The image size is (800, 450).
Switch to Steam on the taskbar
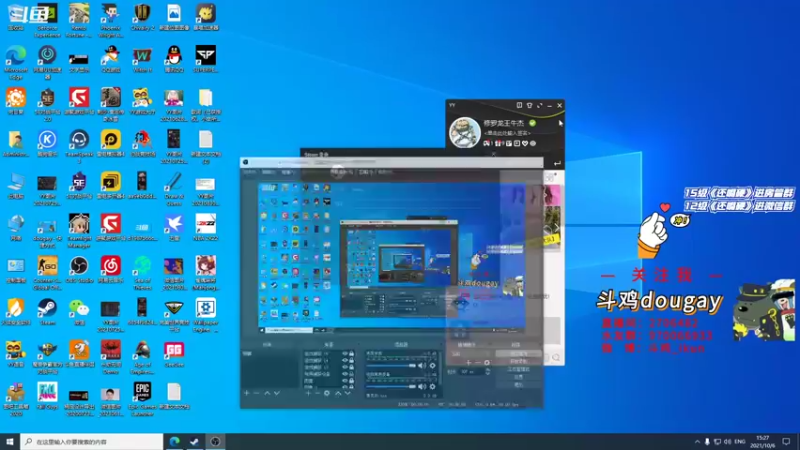[194, 441]
